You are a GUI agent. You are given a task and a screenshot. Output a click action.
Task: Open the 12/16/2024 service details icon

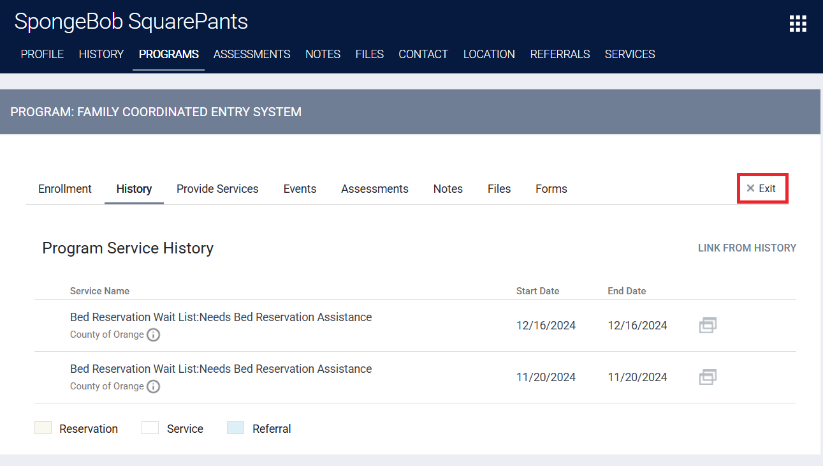(x=707, y=325)
